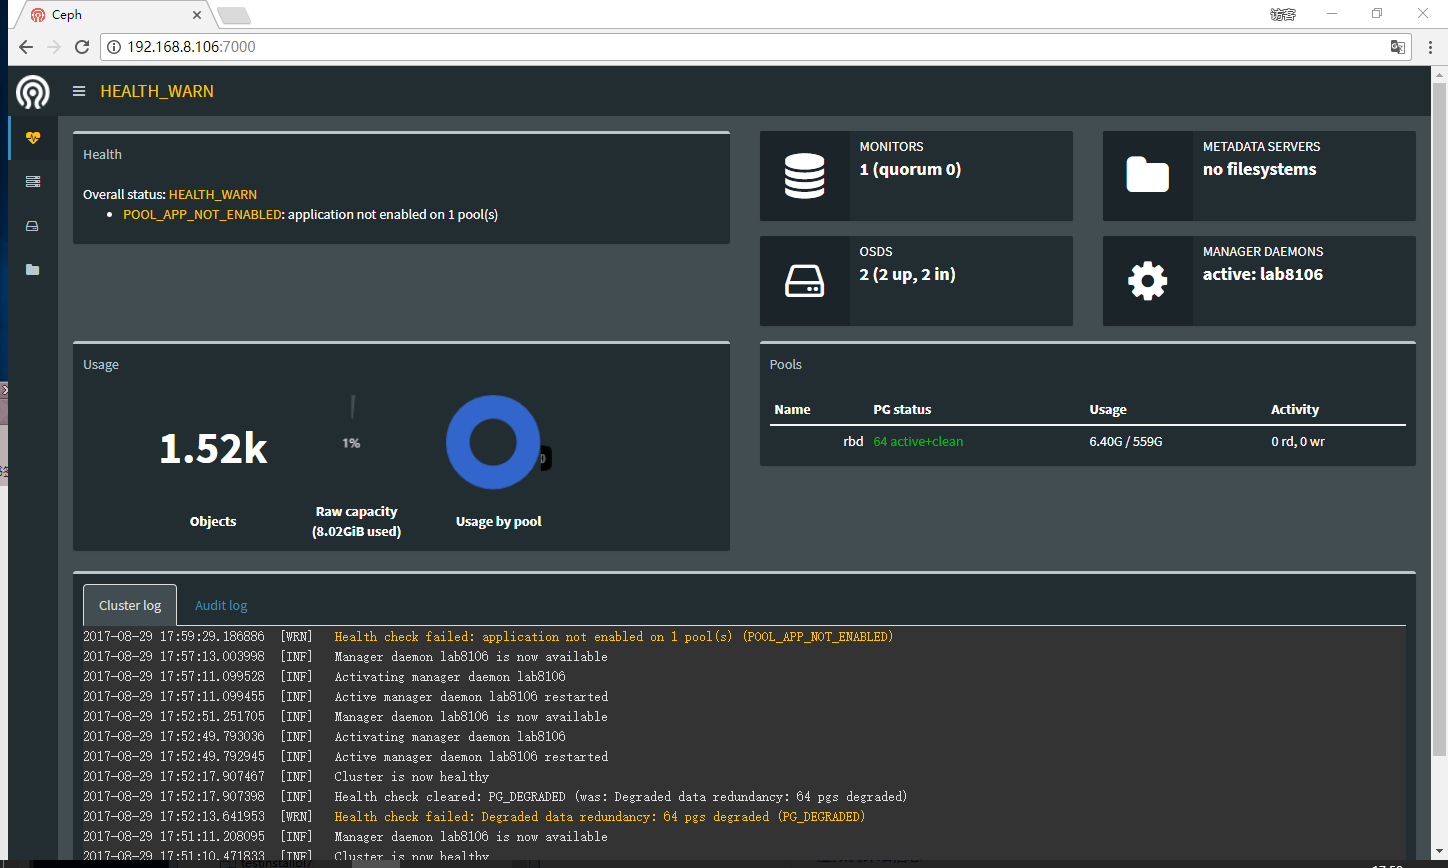Reload the page with refresh icon

(x=83, y=47)
